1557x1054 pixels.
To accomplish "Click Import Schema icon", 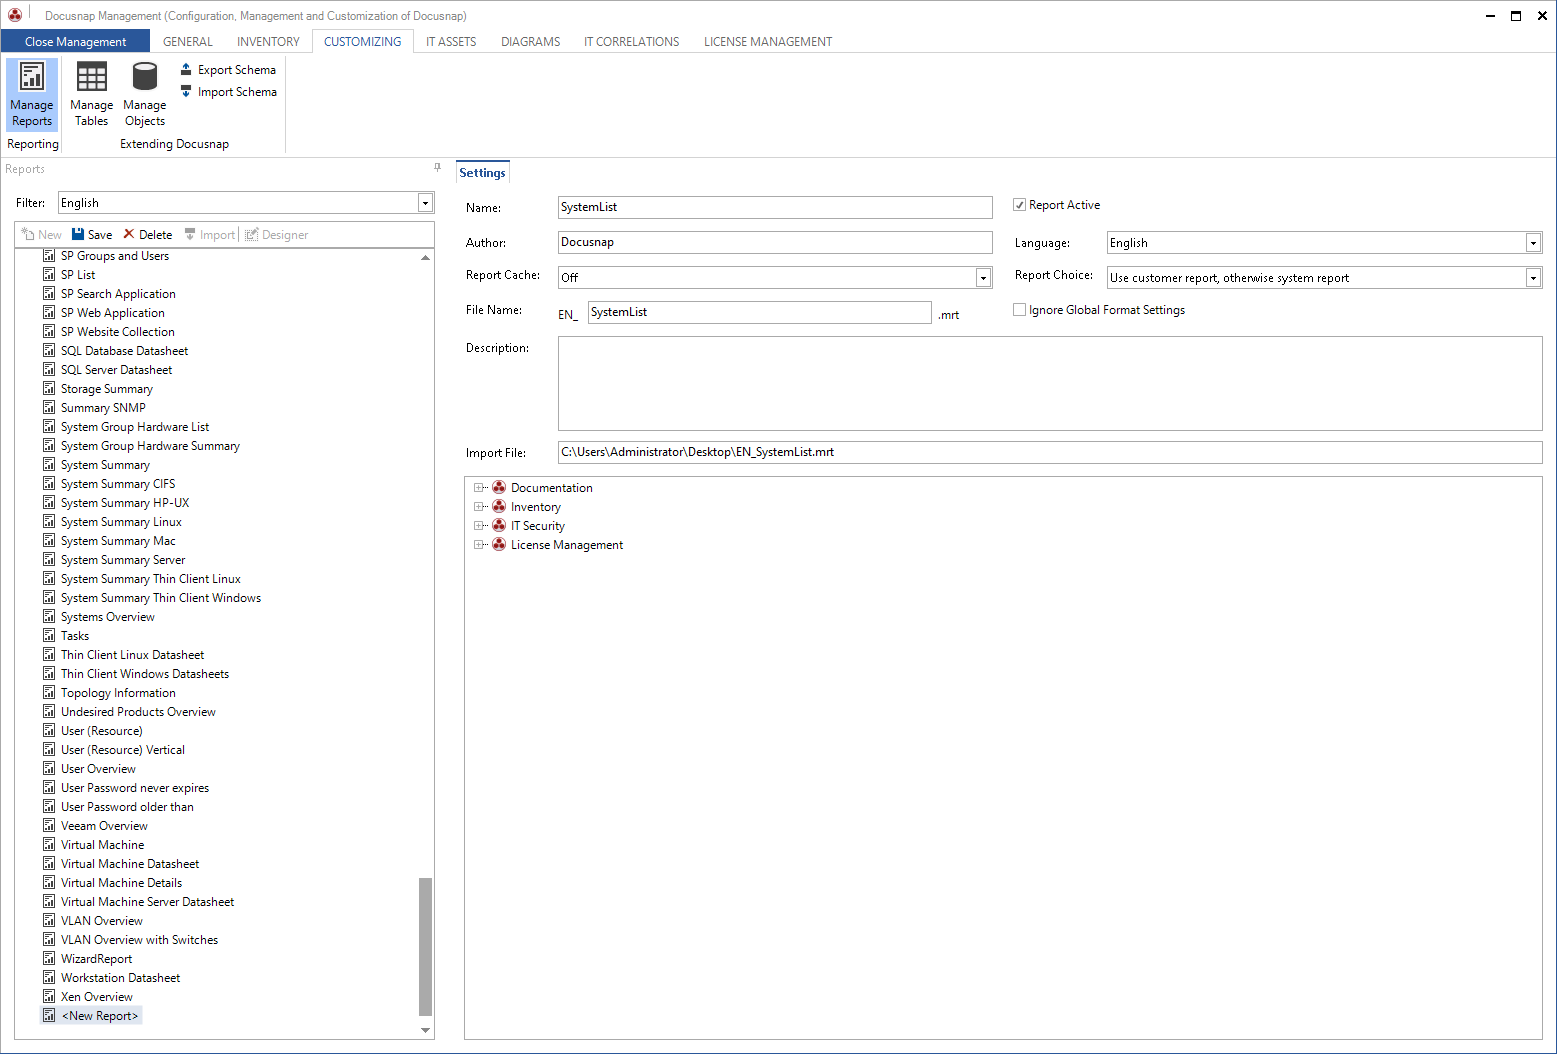I will click(x=186, y=91).
